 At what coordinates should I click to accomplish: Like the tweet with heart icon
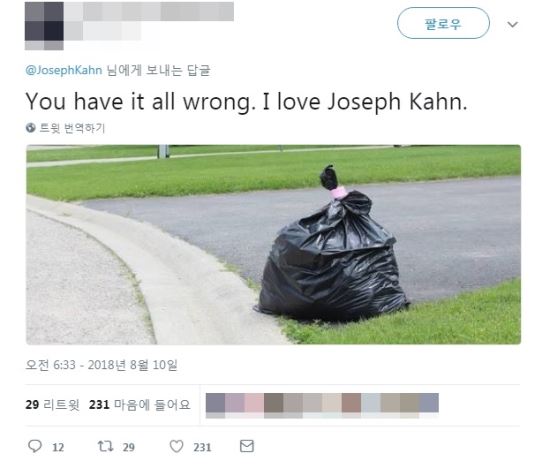click(x=176, y=447)
